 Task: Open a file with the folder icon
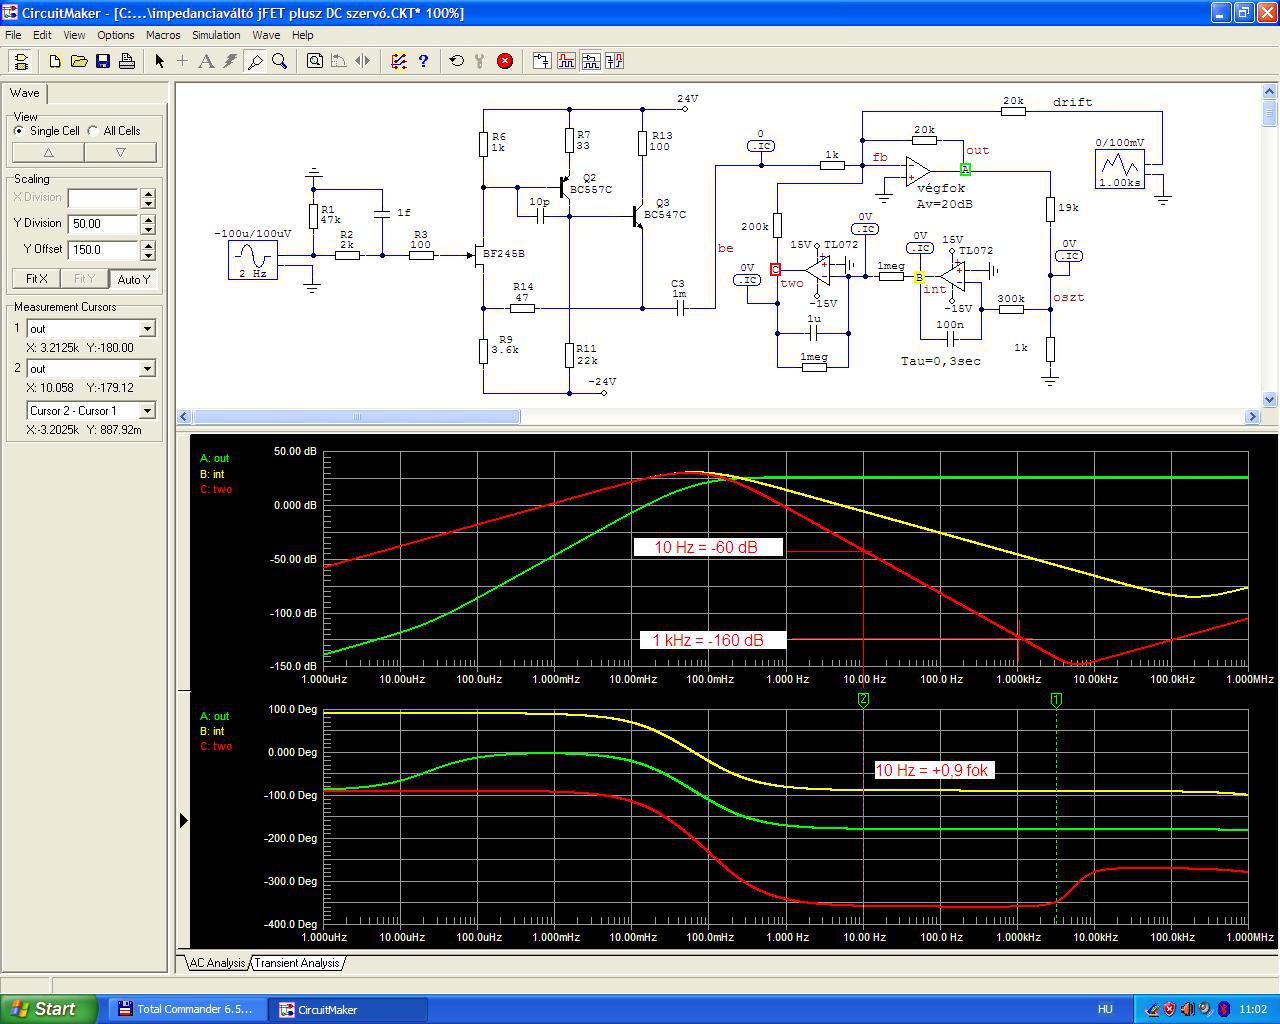(x=79, y=61)
